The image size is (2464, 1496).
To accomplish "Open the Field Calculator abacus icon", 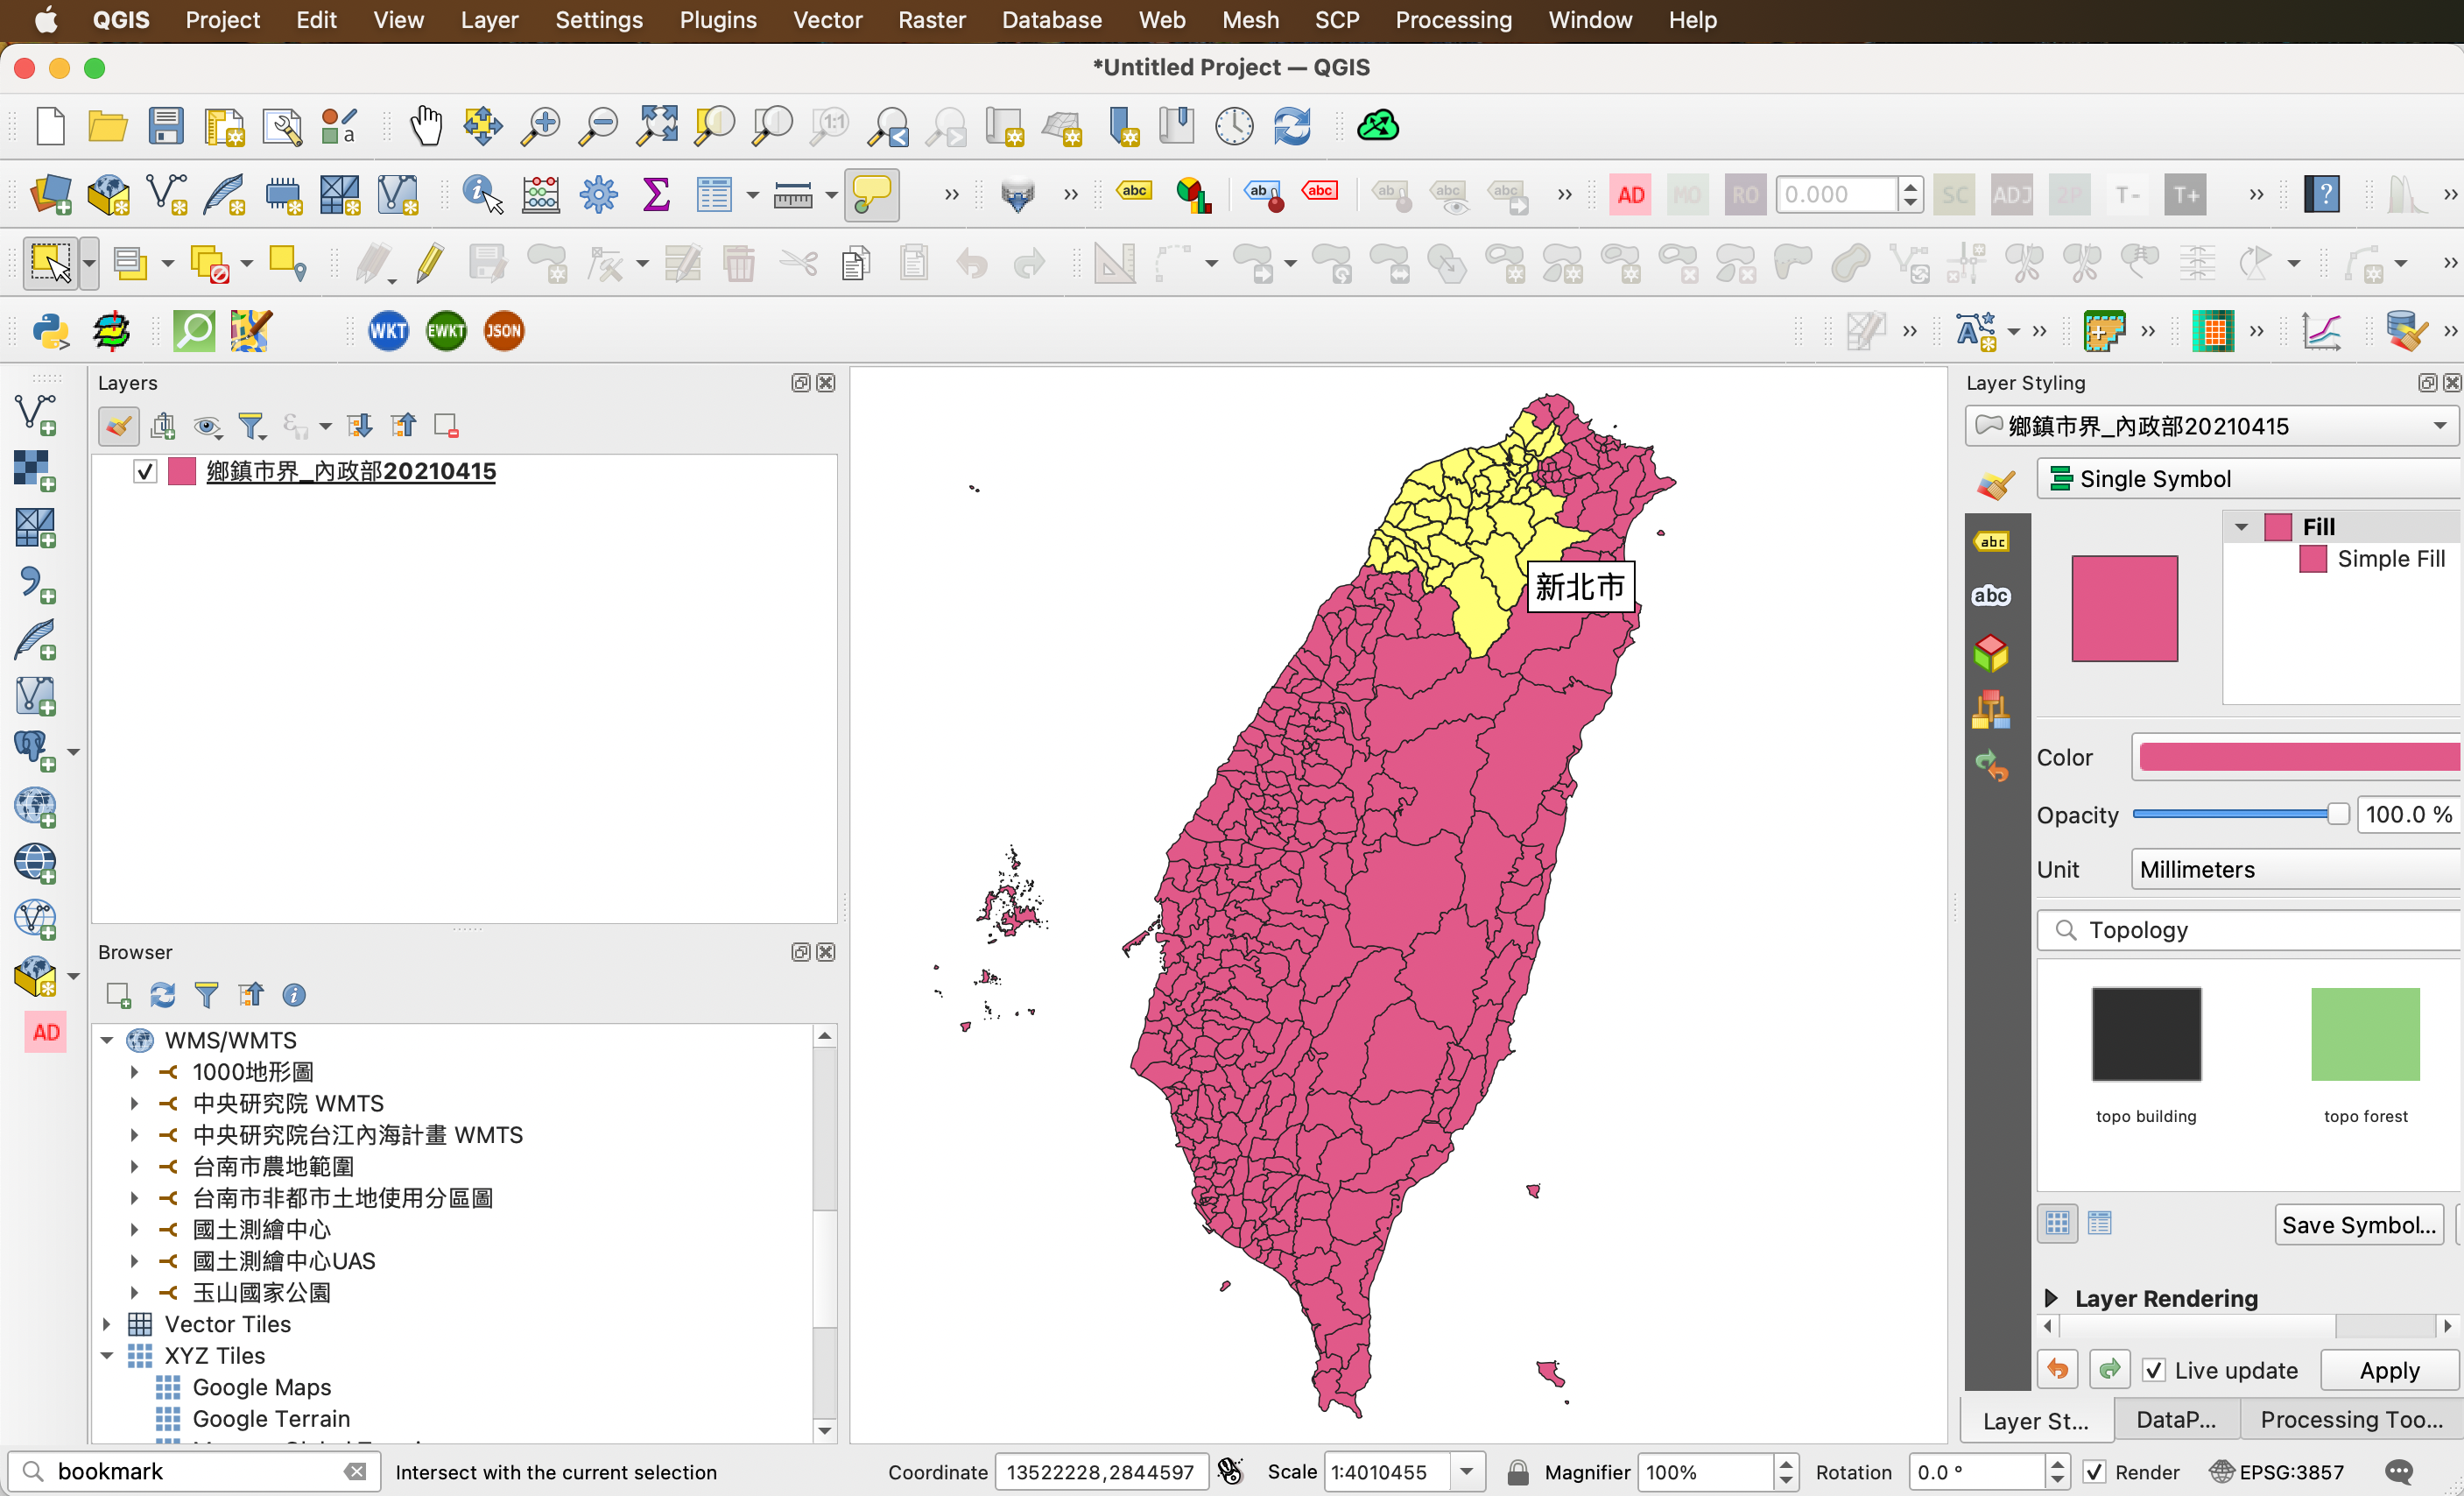I will tap(540, 195).
